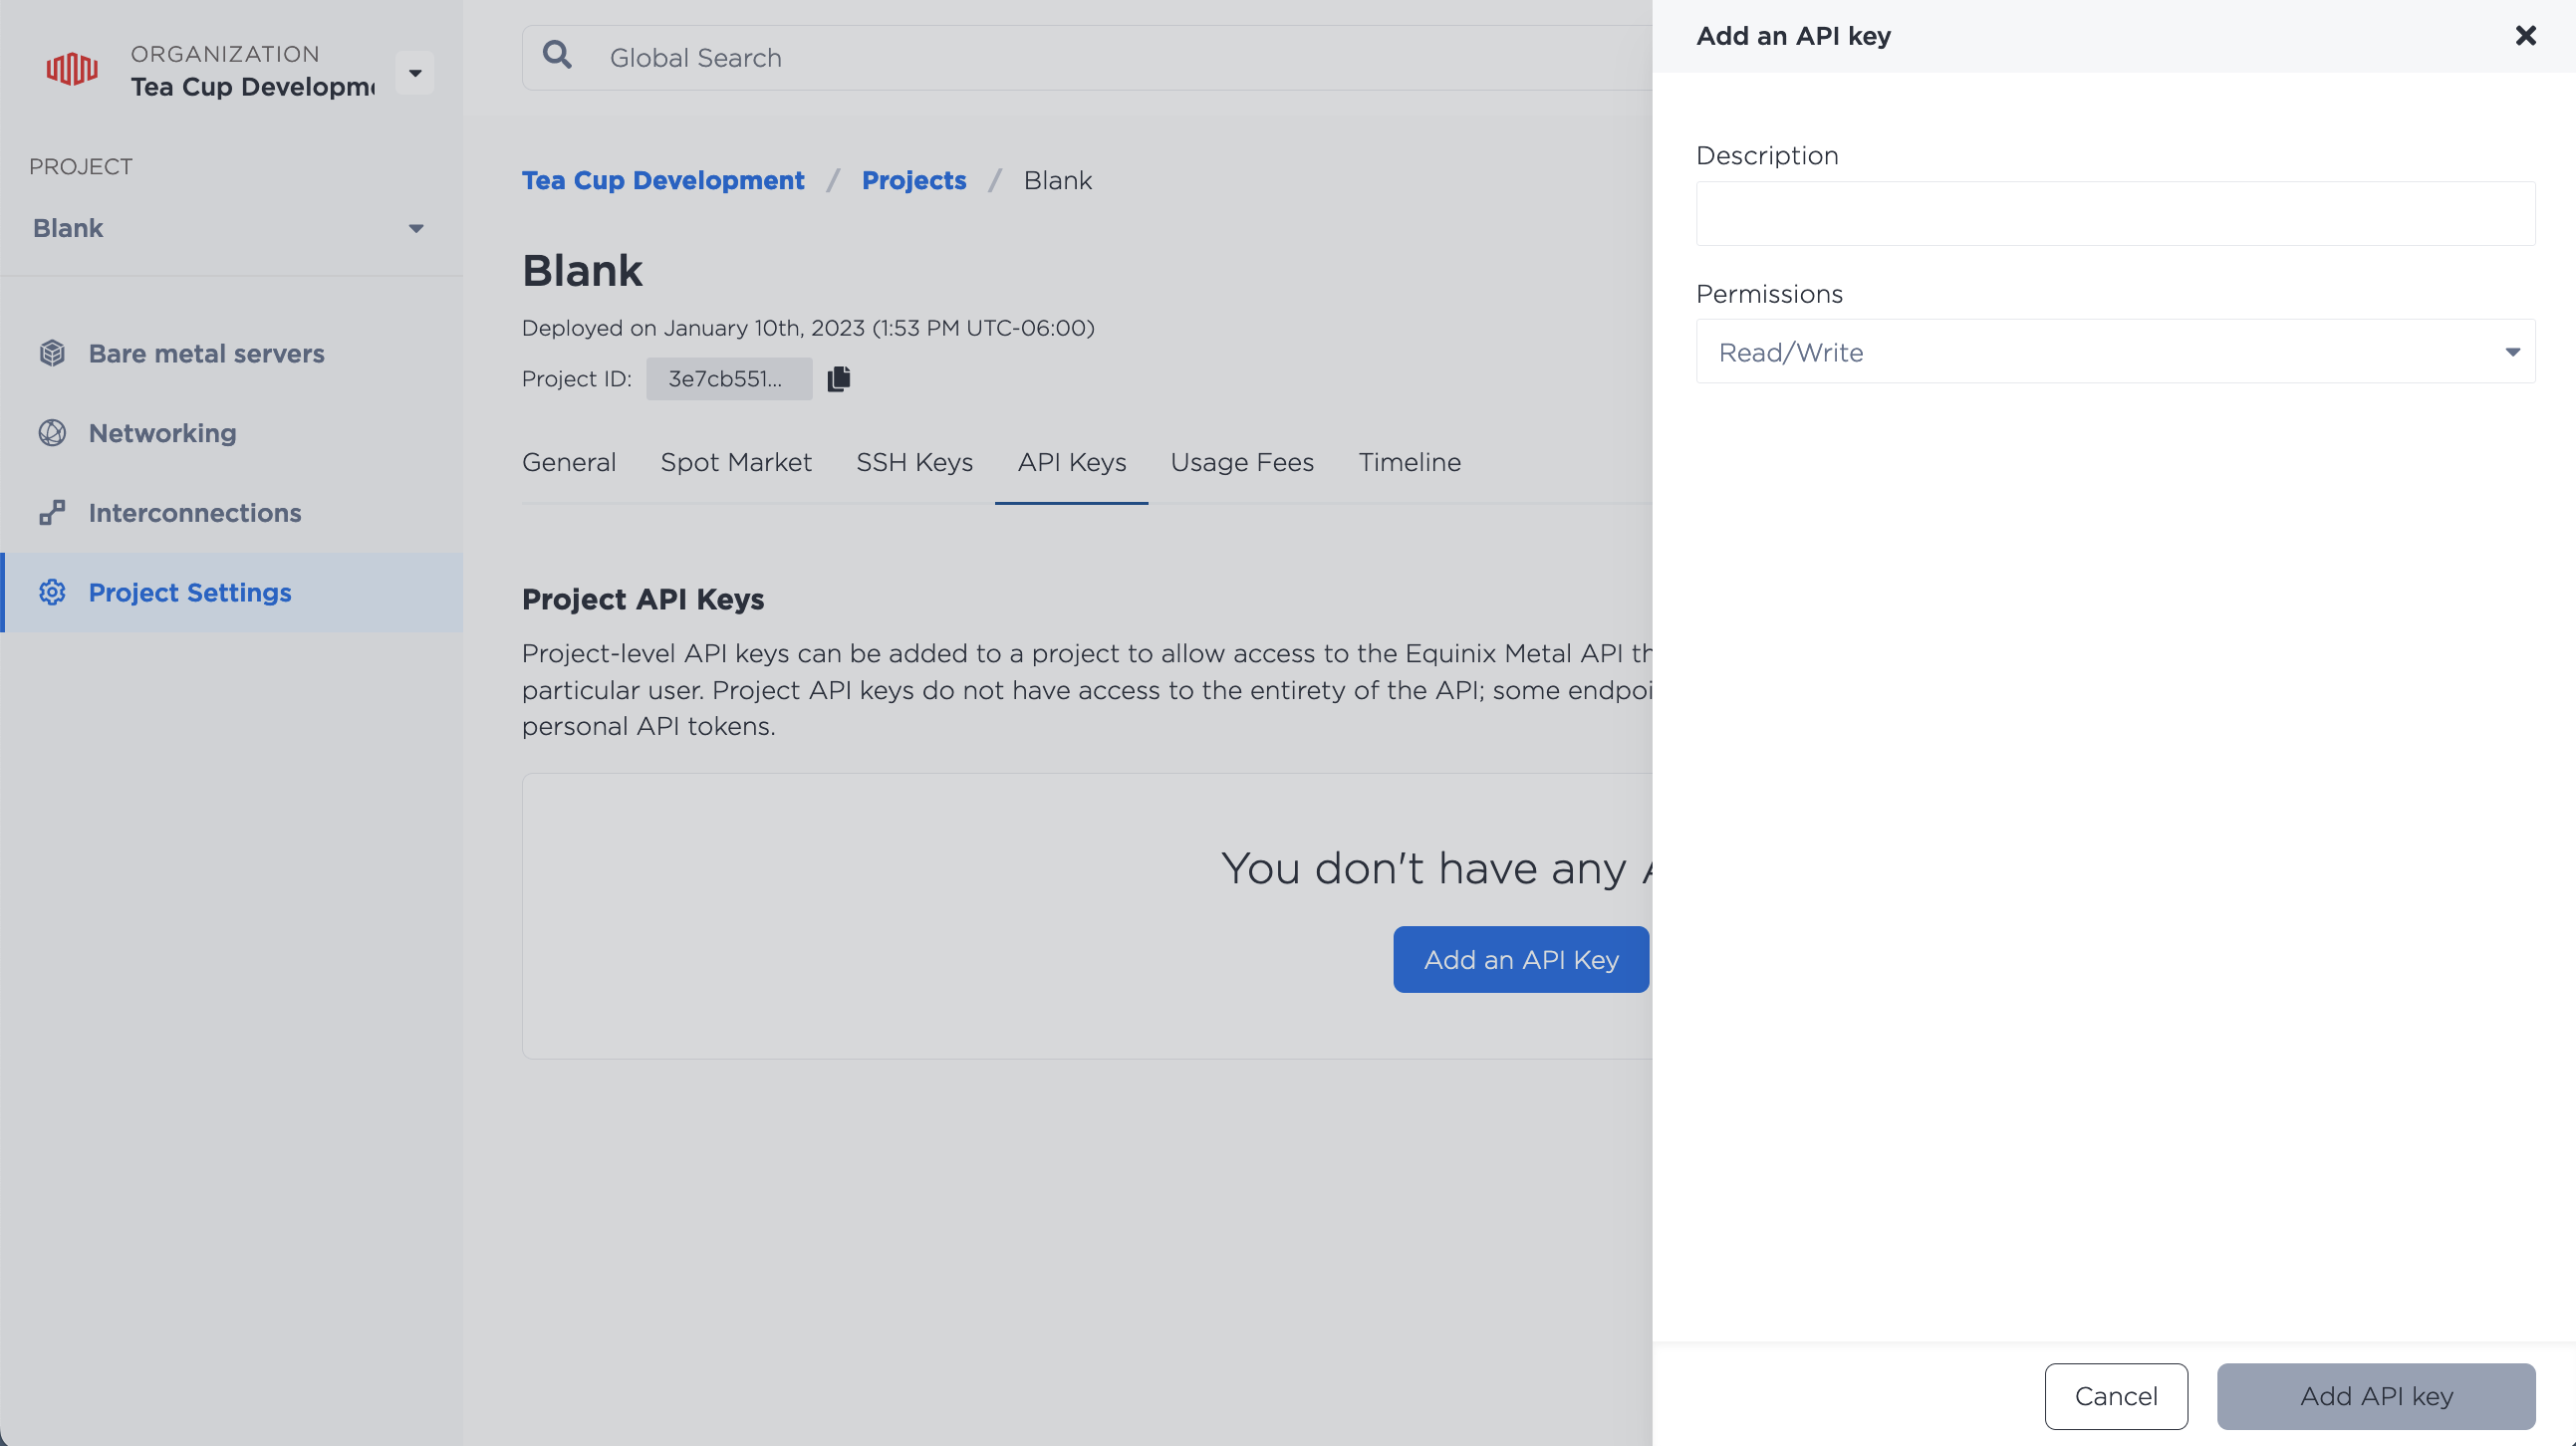Open the organization switcher dropdown arrow

415,73
